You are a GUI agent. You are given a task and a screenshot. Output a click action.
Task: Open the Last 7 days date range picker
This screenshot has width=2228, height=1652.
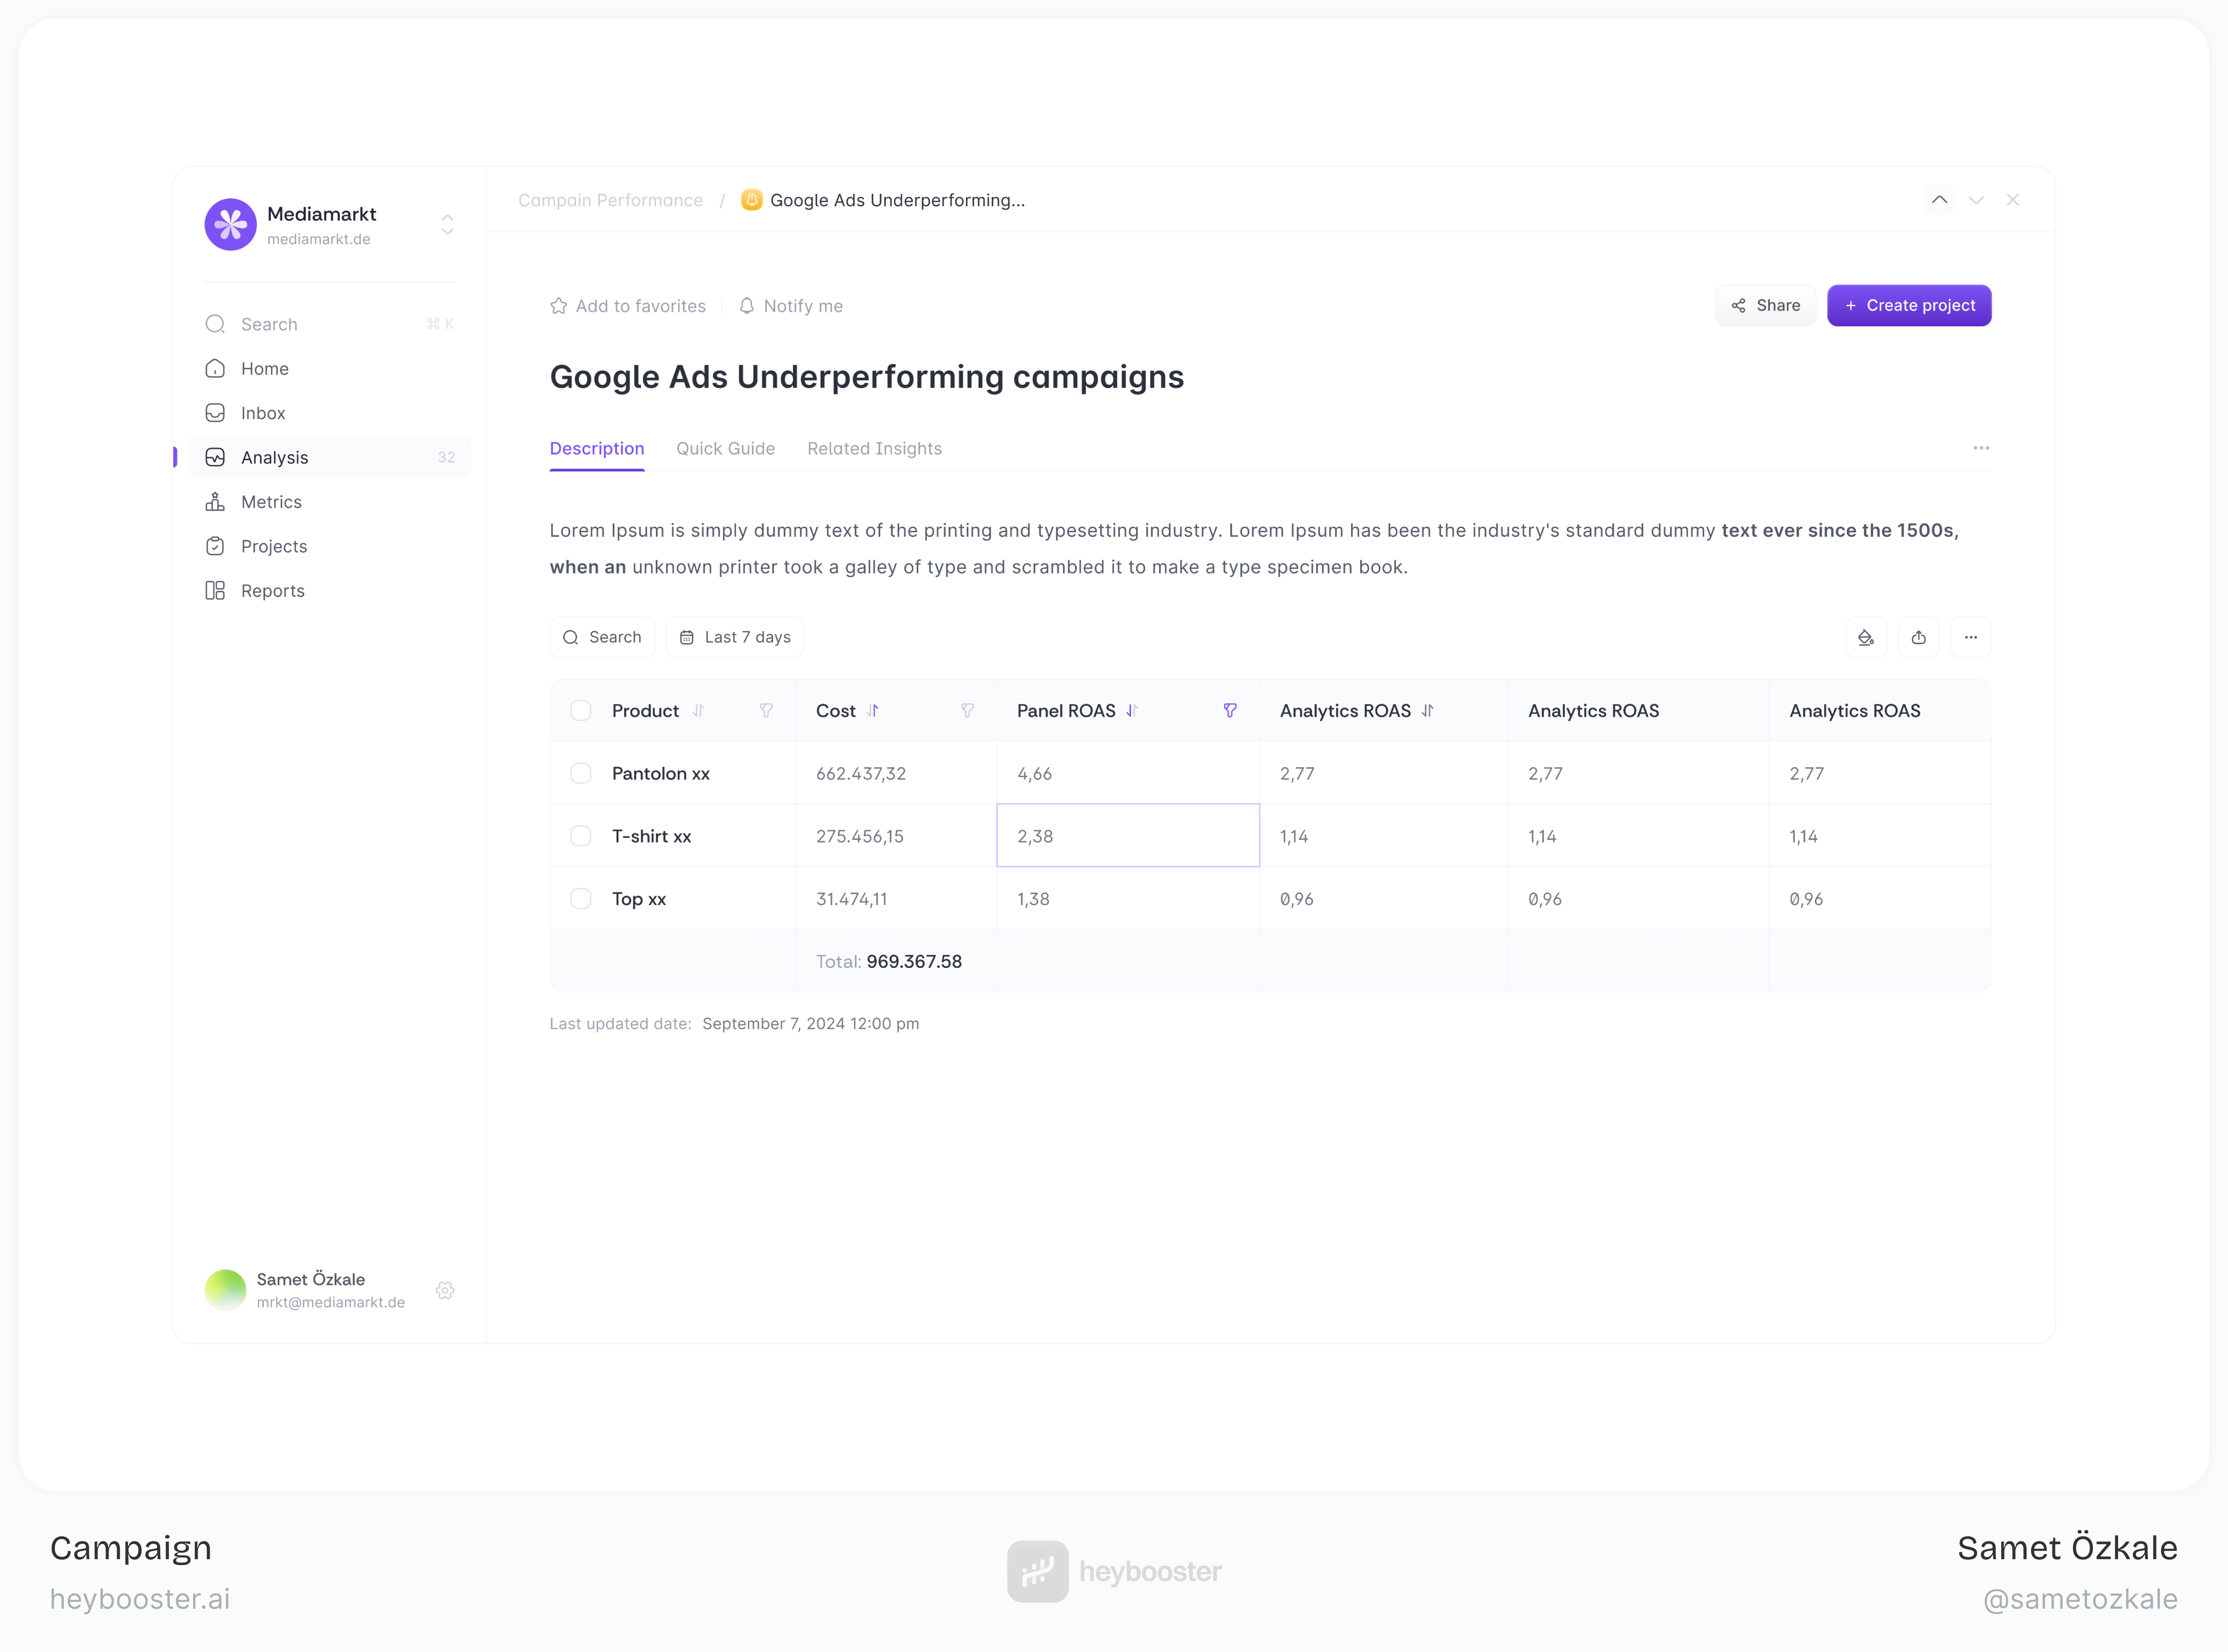coord(735,637)
